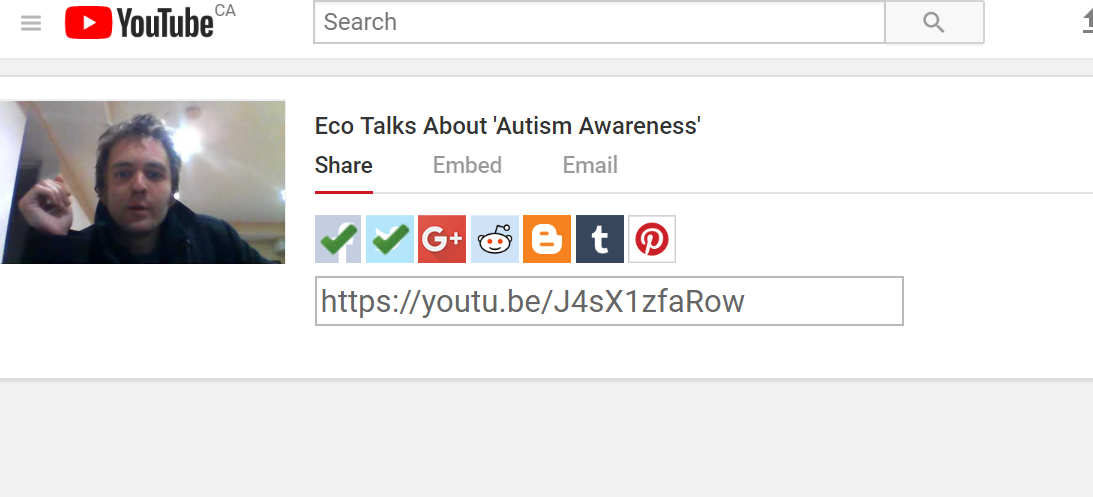
Task: Share the video on Google+
Action: (442, 239)
